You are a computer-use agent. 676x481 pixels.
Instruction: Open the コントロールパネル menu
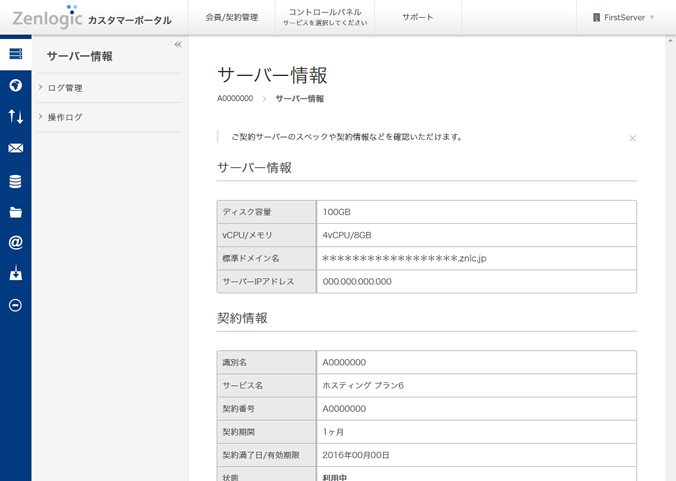tap(324, 17)
